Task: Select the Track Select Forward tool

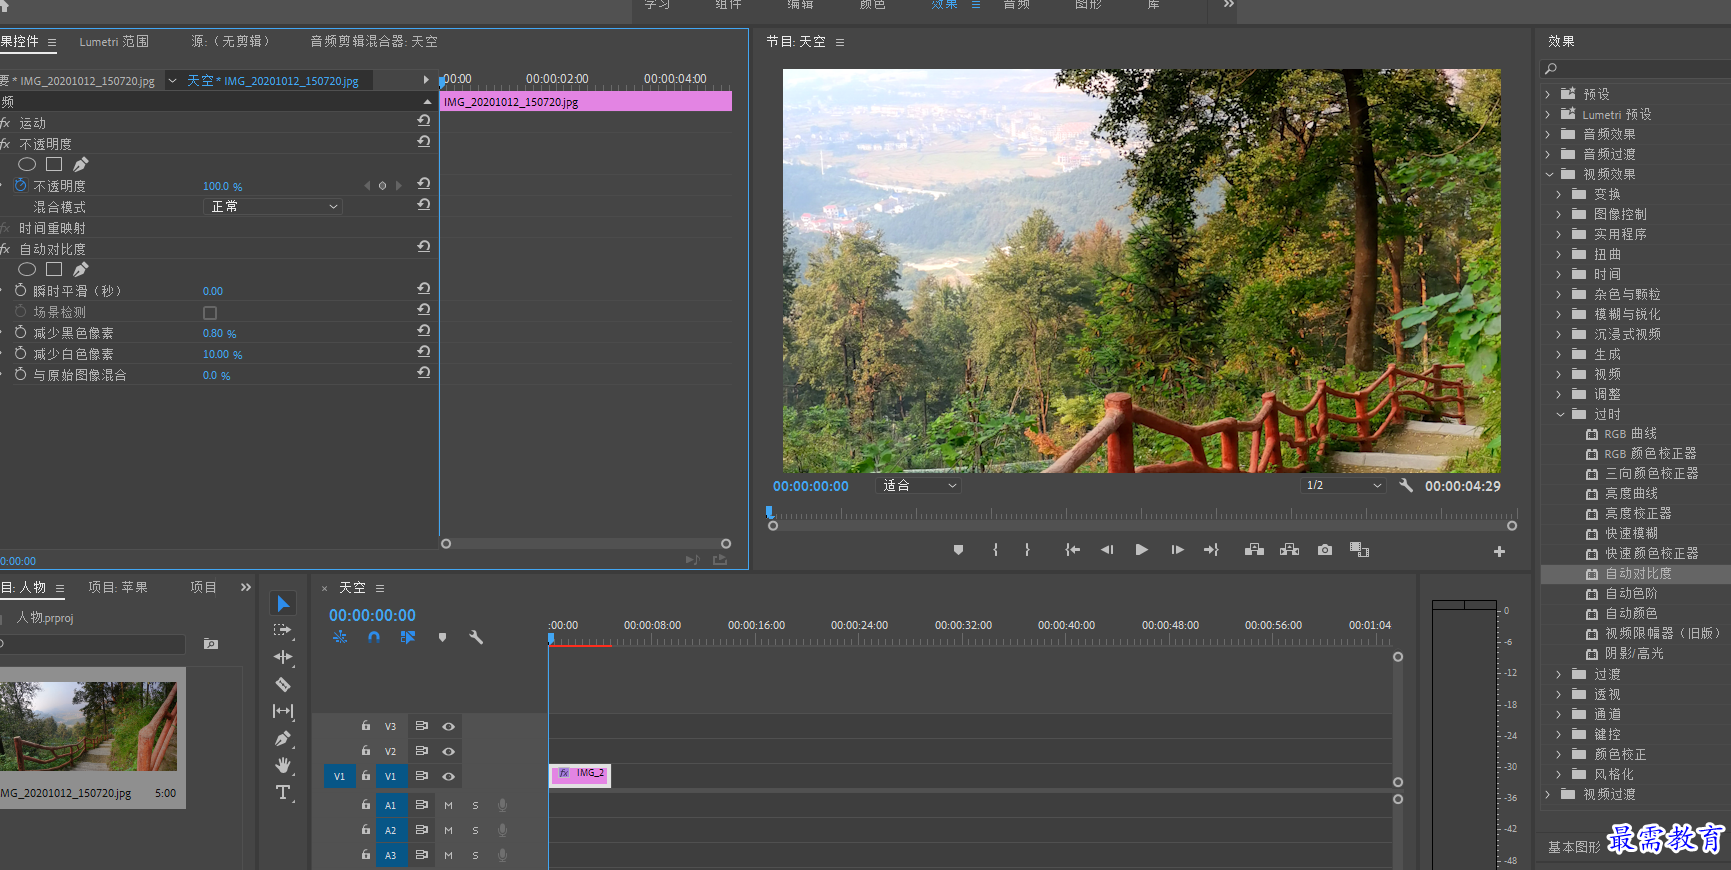Action: [x=283, y=630]
